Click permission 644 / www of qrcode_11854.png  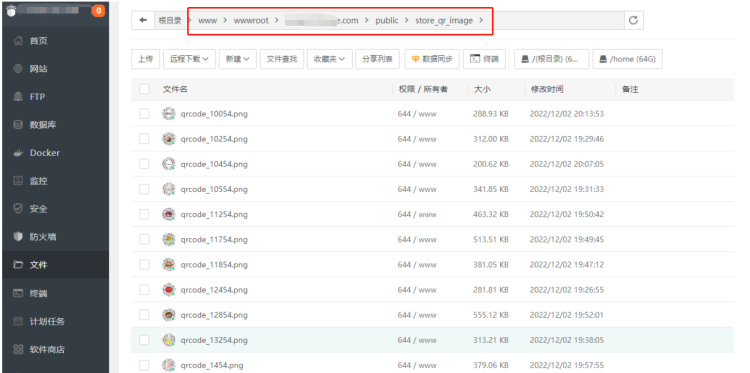point(417,264)
